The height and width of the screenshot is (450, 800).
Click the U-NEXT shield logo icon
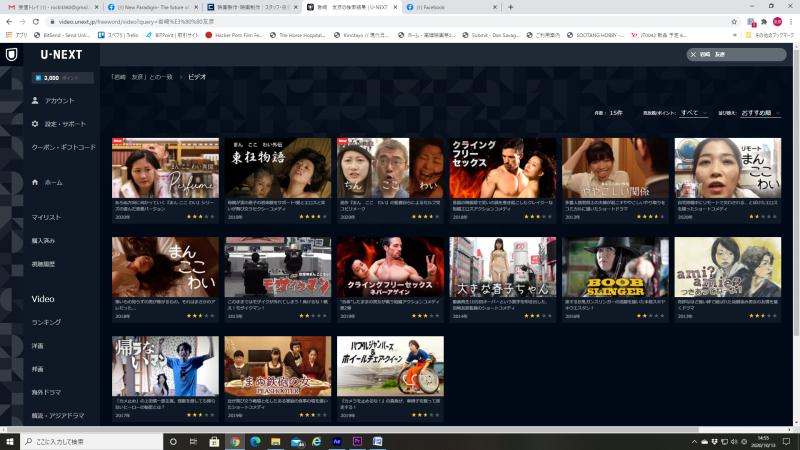[11, 54]
